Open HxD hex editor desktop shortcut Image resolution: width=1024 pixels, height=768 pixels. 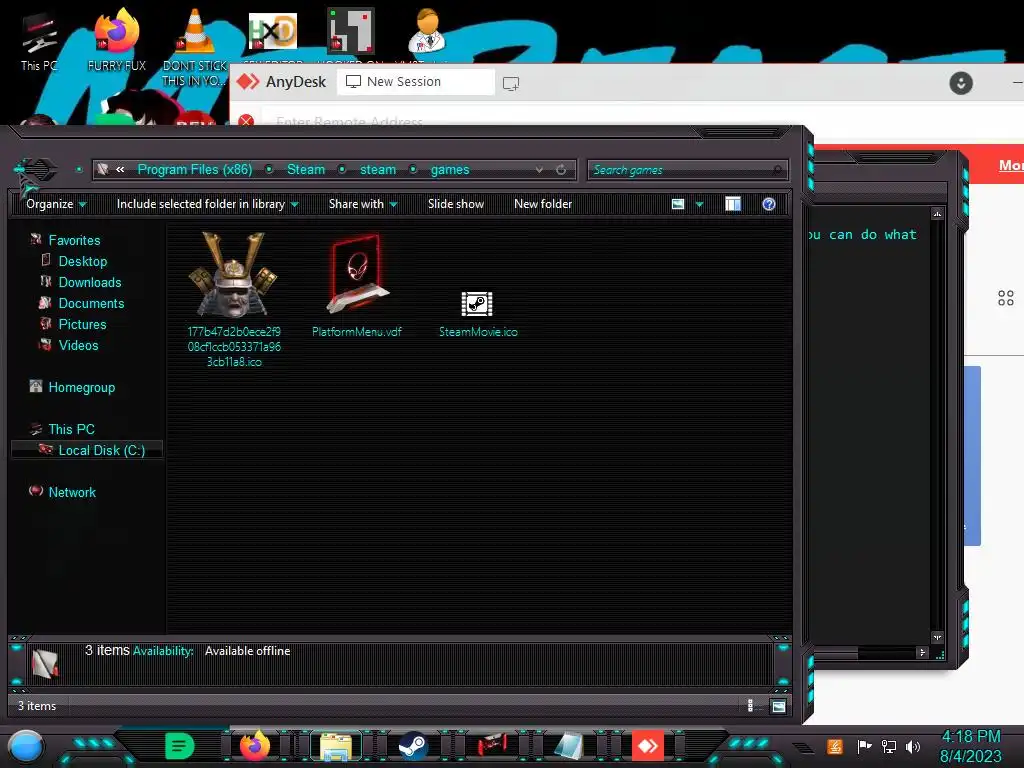(273, 33)
